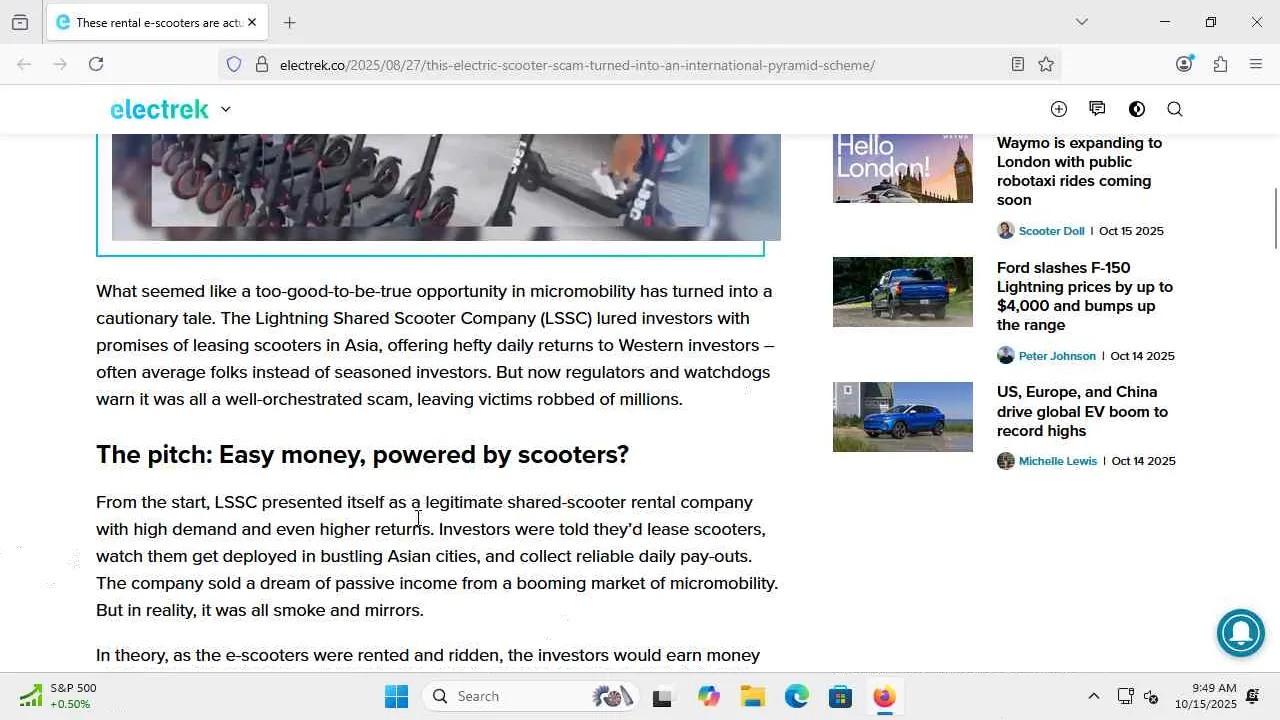Viewport: 1280px width, 720px height.
Task: Click author name Peter Johnson
Action: click(x=1057, y=356)
